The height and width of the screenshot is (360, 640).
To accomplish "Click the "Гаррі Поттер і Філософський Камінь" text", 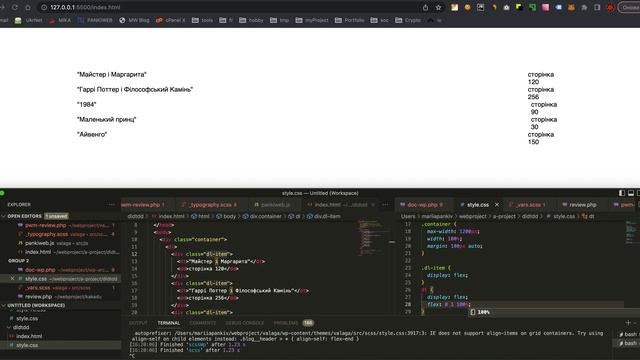I will click(135, 89).
